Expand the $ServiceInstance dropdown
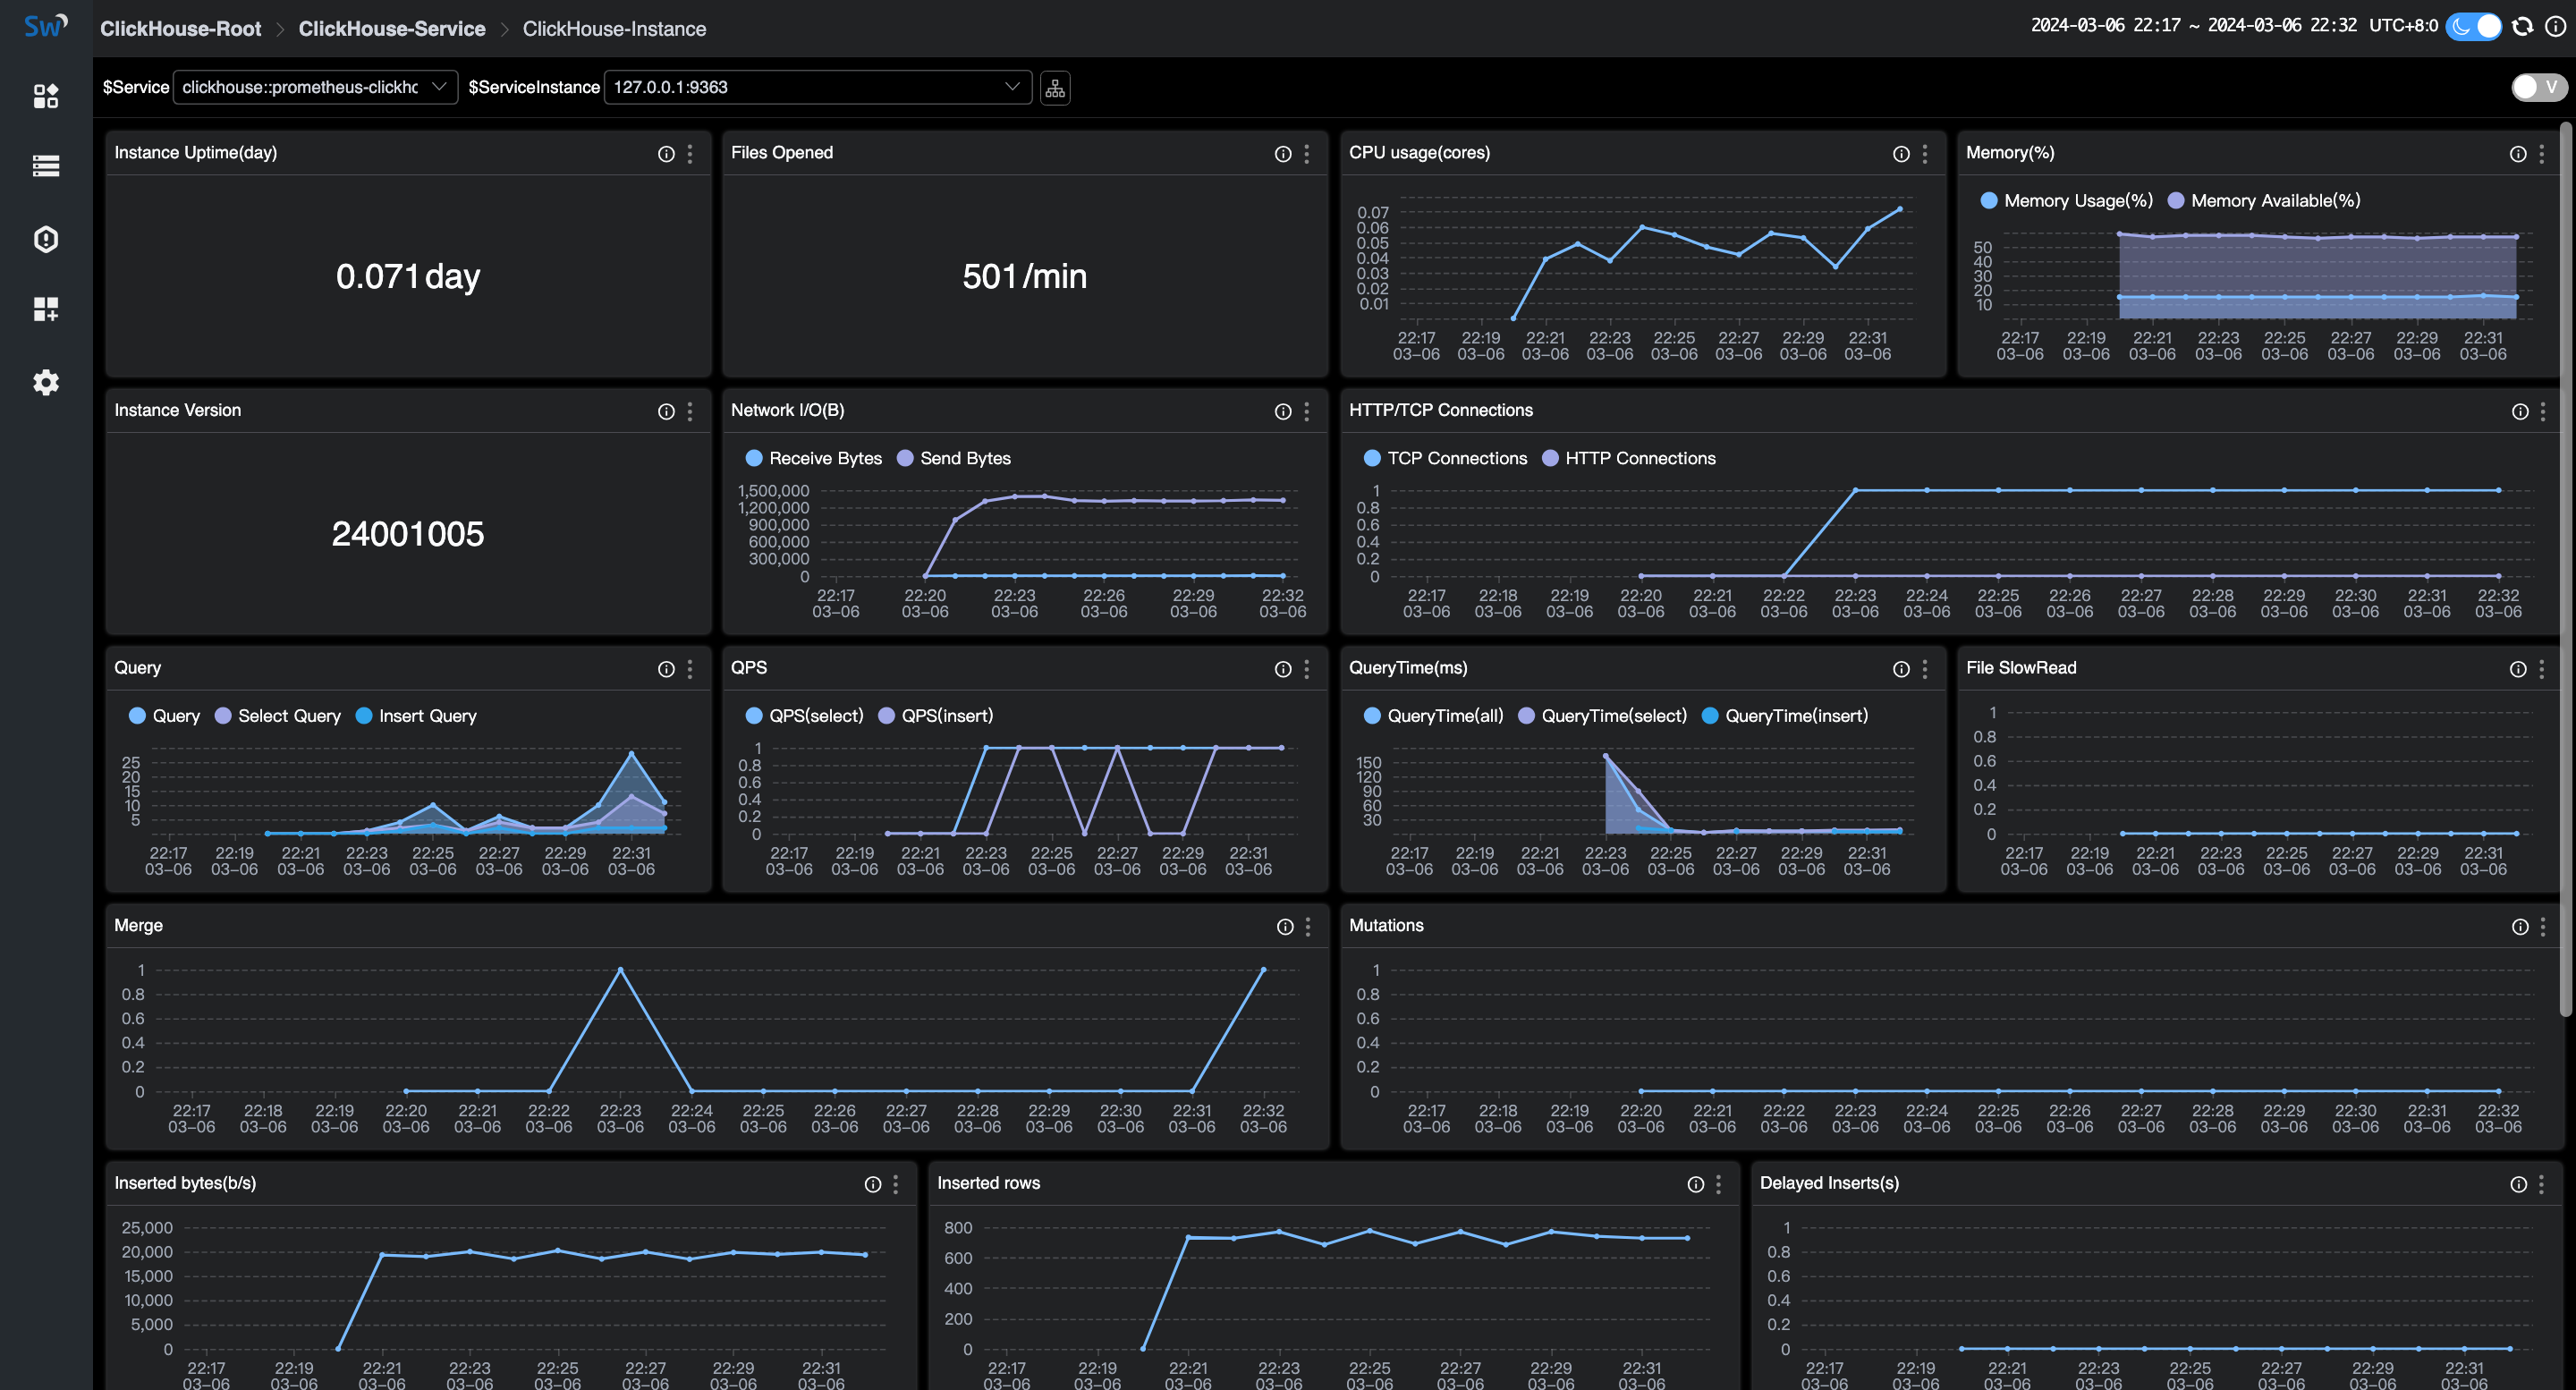The height and width of the screenshot is (1390, 2576). 1010,86
